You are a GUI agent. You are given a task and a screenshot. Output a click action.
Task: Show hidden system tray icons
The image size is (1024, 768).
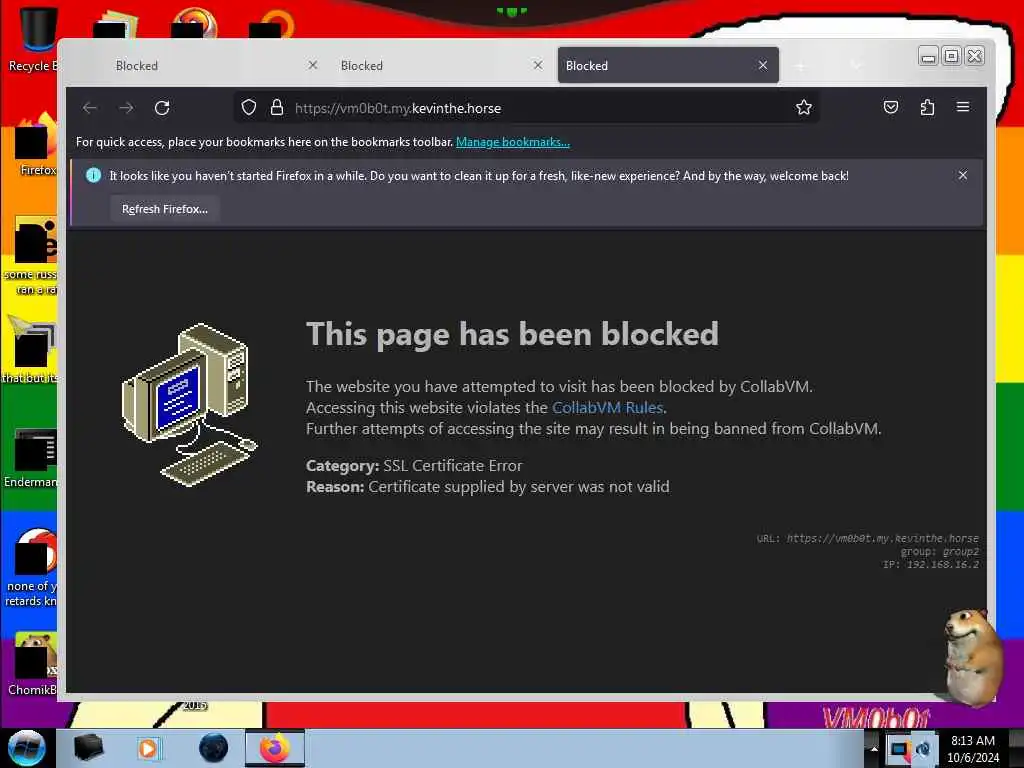click(874, 748)
